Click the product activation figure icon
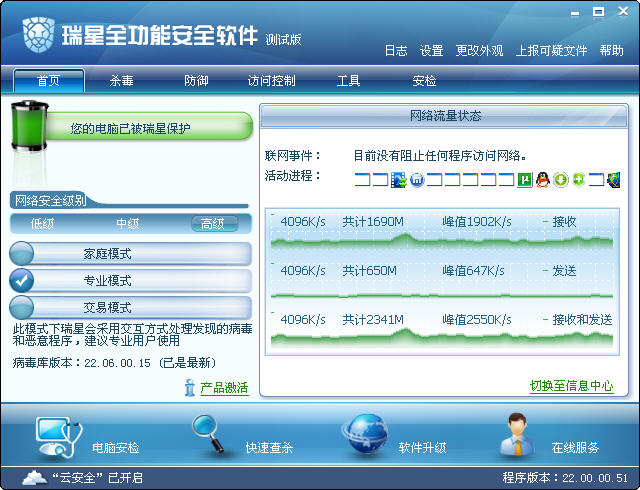 click(x=189, y=388)
